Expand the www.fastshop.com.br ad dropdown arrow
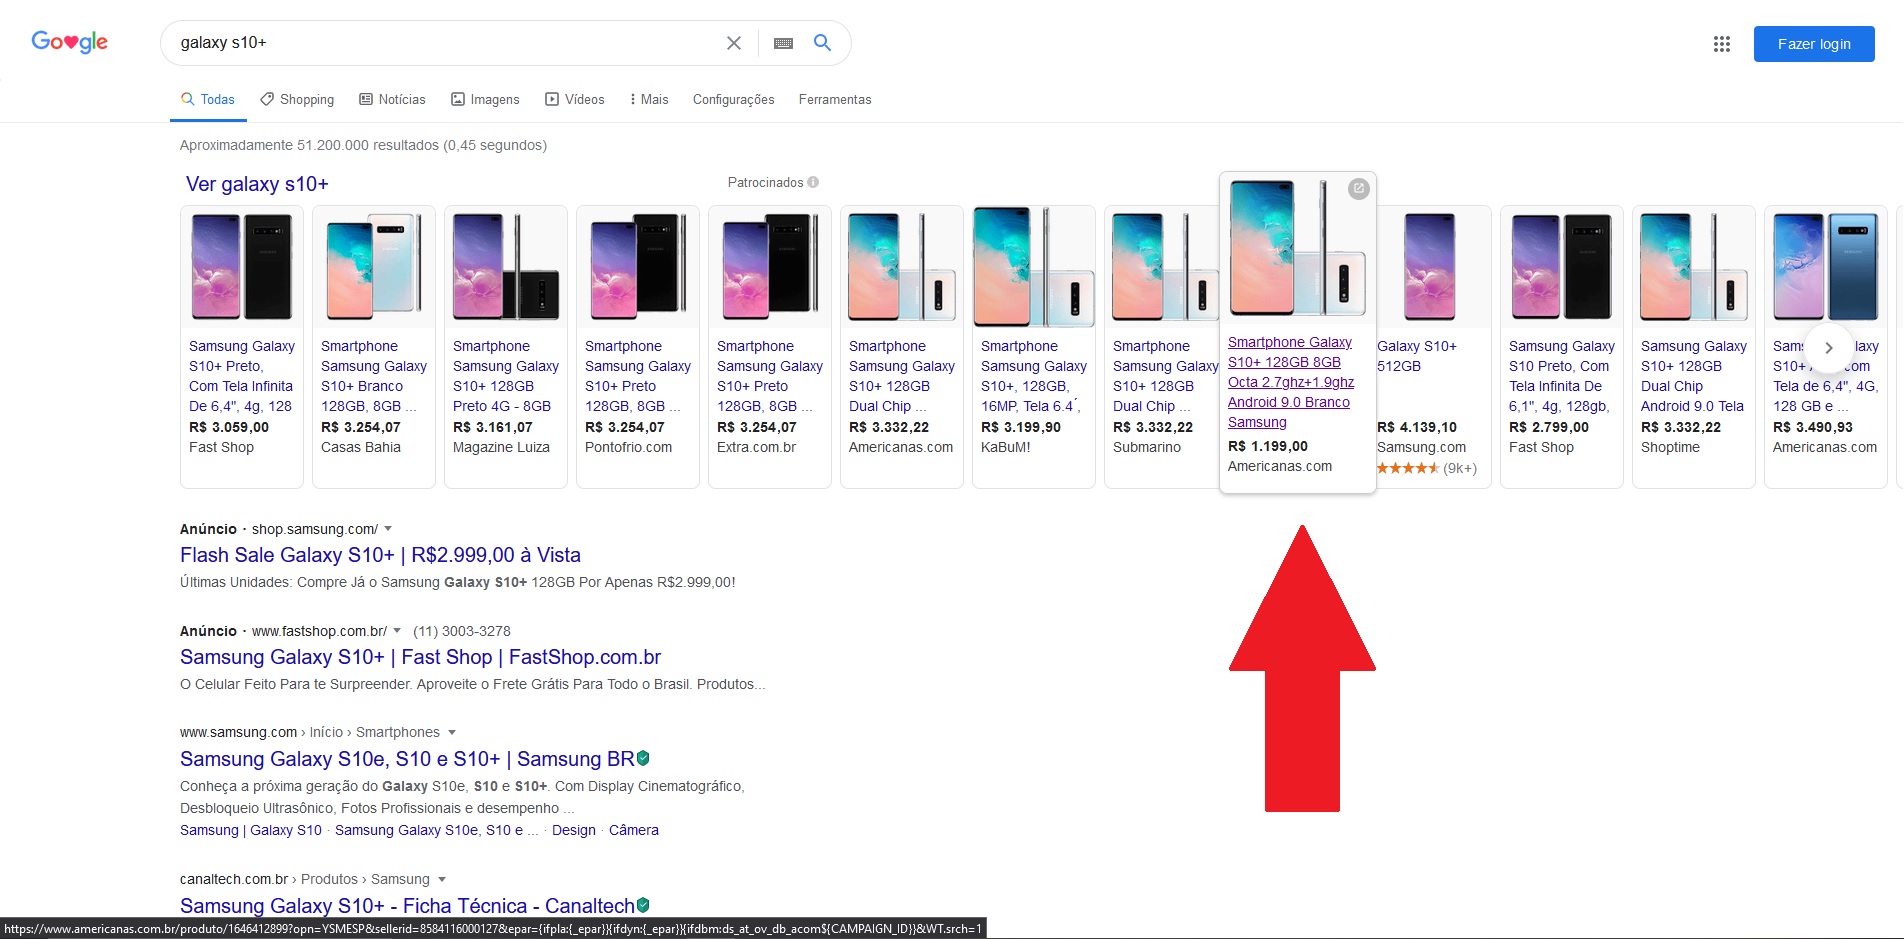The width and height of the screenshot is (1904, 939). pos(397,631)
